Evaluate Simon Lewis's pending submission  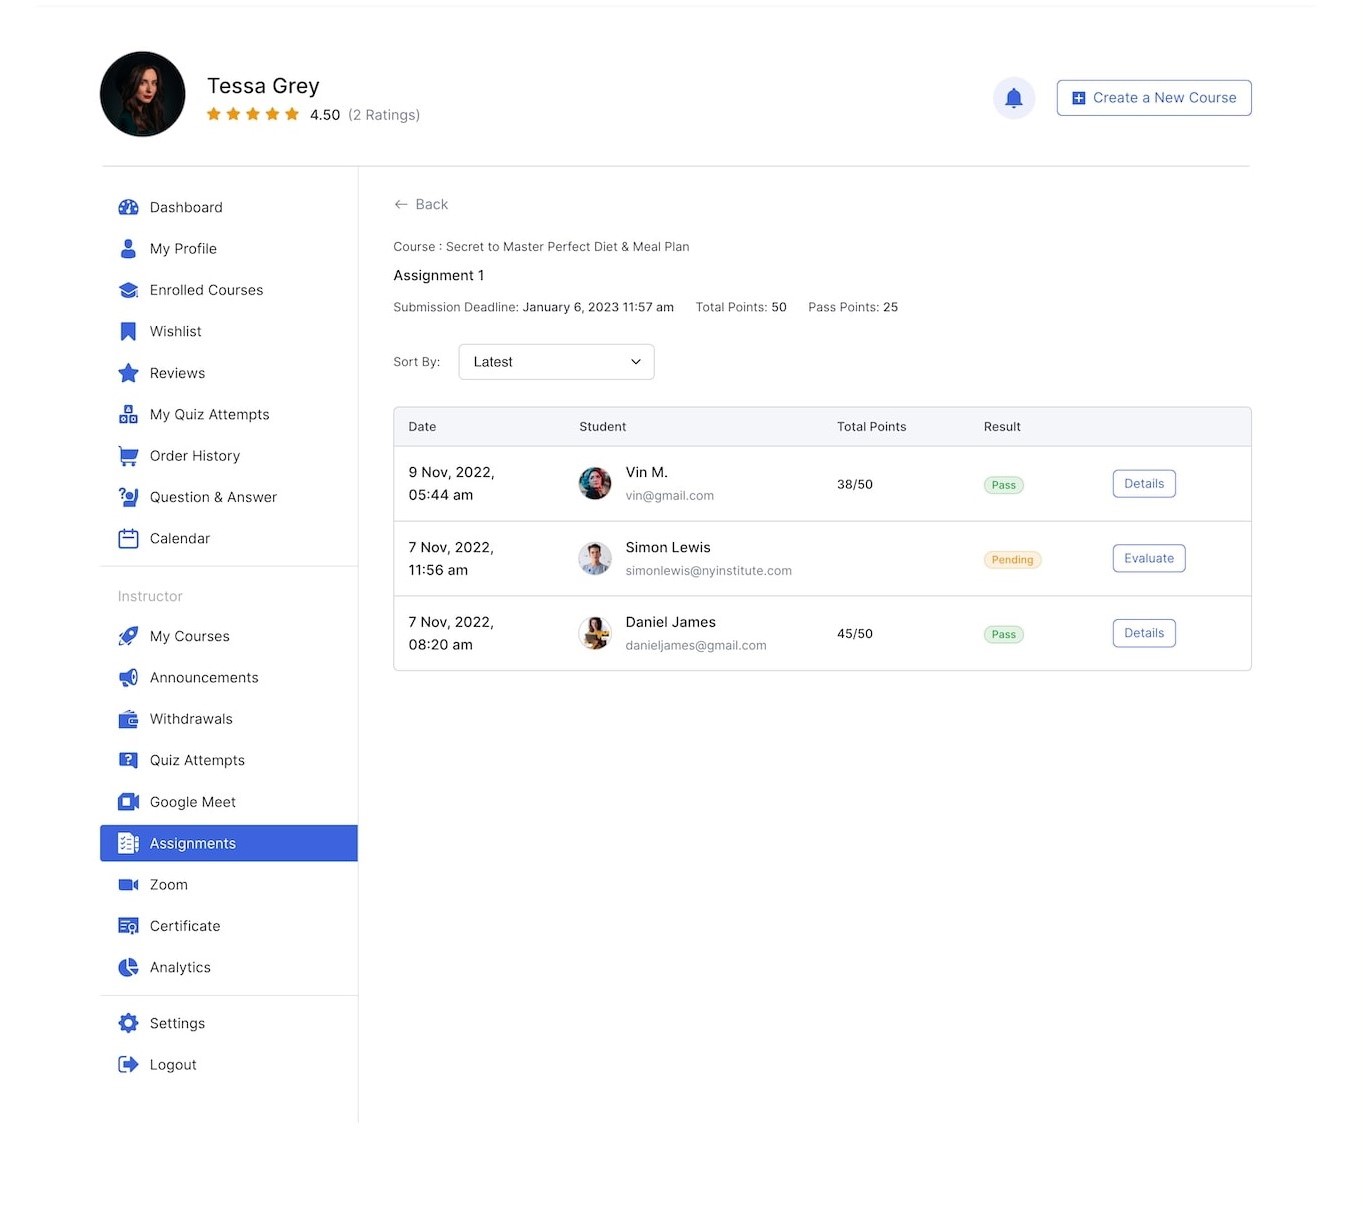(x=1148, y=558)
